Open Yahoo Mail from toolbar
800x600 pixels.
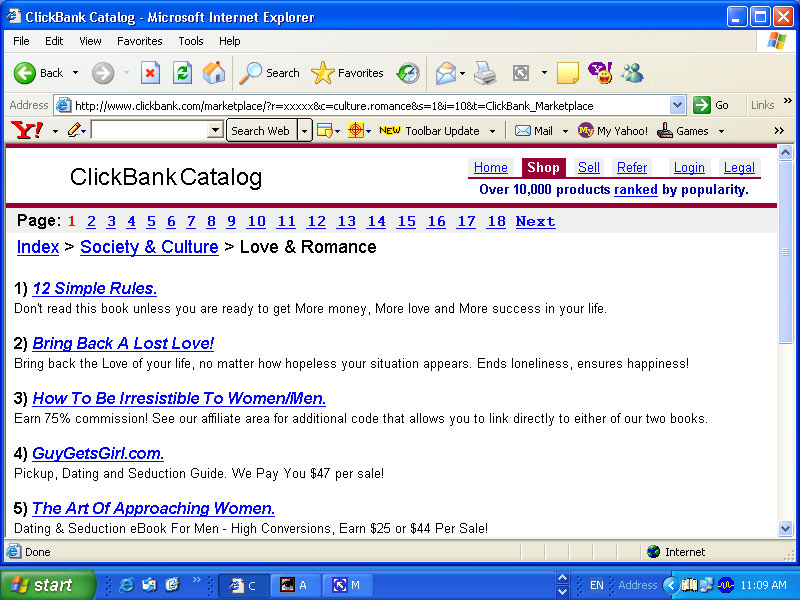coord(534,131)
